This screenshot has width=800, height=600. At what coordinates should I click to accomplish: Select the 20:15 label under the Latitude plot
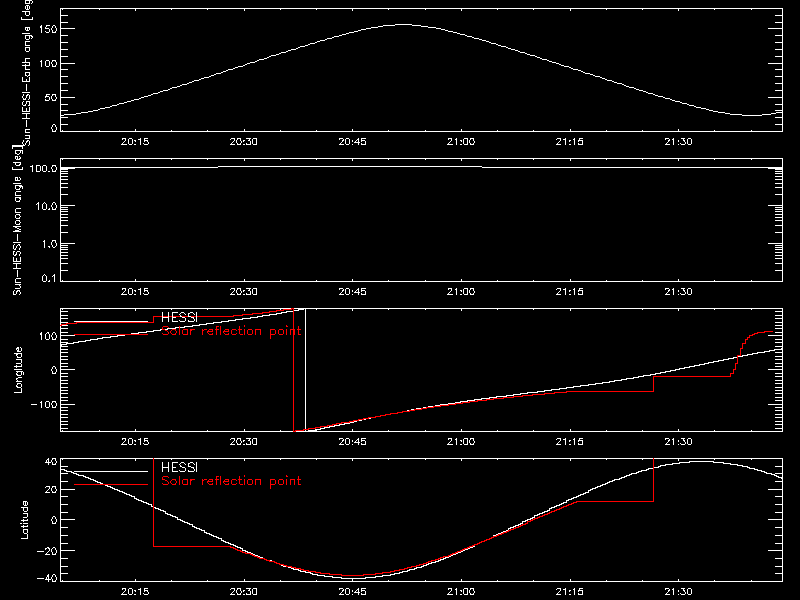click(135, 592)
